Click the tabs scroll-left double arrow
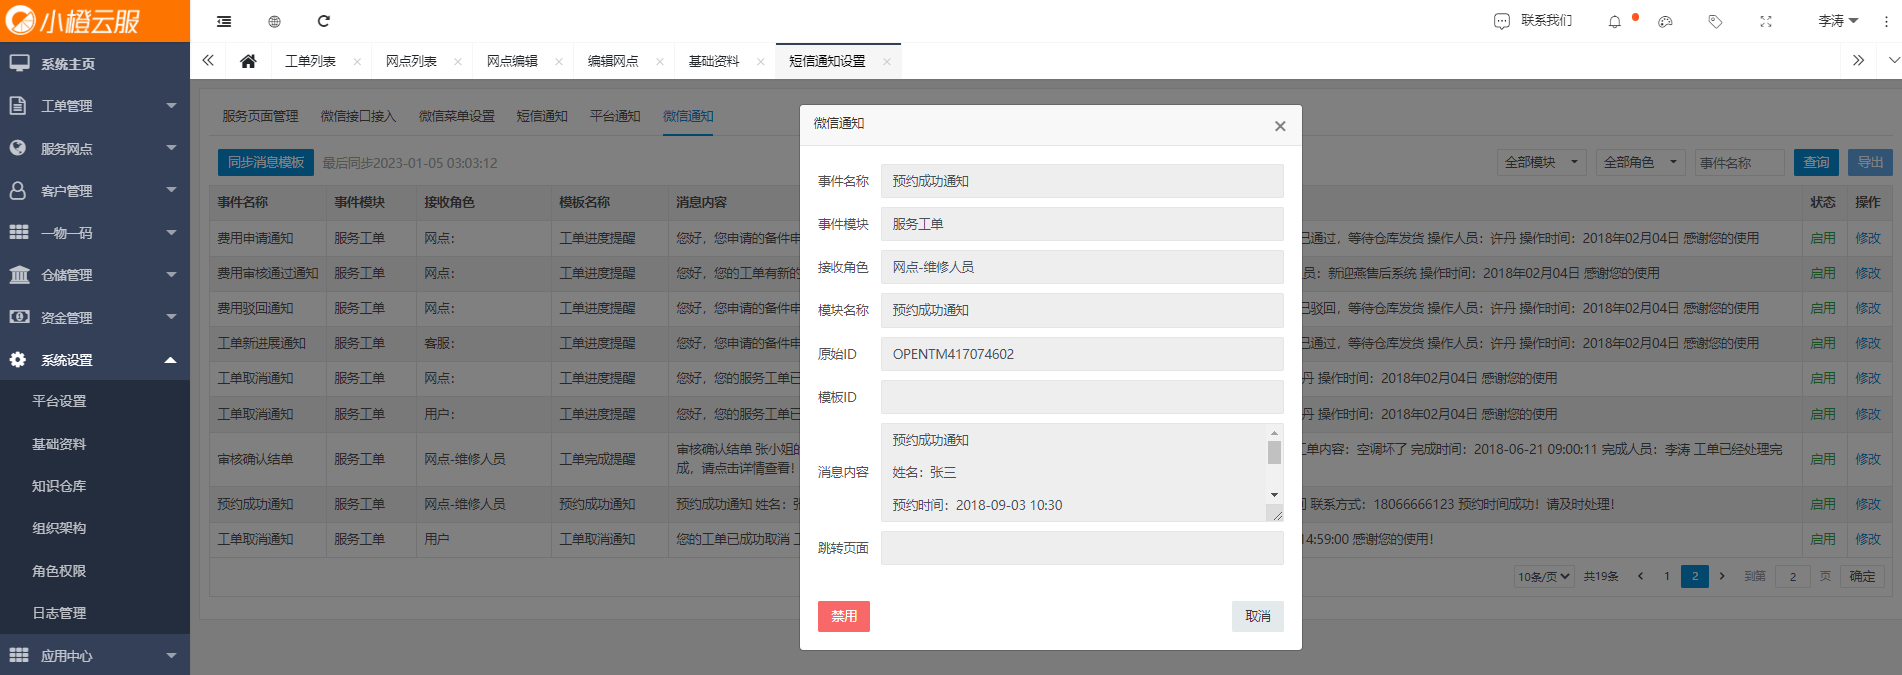1902x675 pixels. (208, 60)
